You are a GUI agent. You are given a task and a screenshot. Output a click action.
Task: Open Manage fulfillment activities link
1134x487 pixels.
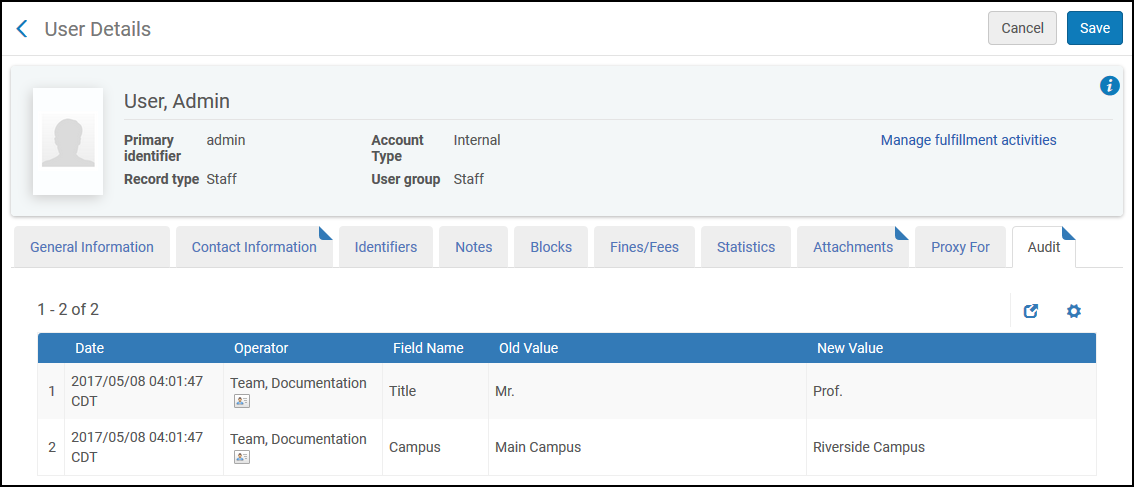pyautogui.click(x=968, y=140)
